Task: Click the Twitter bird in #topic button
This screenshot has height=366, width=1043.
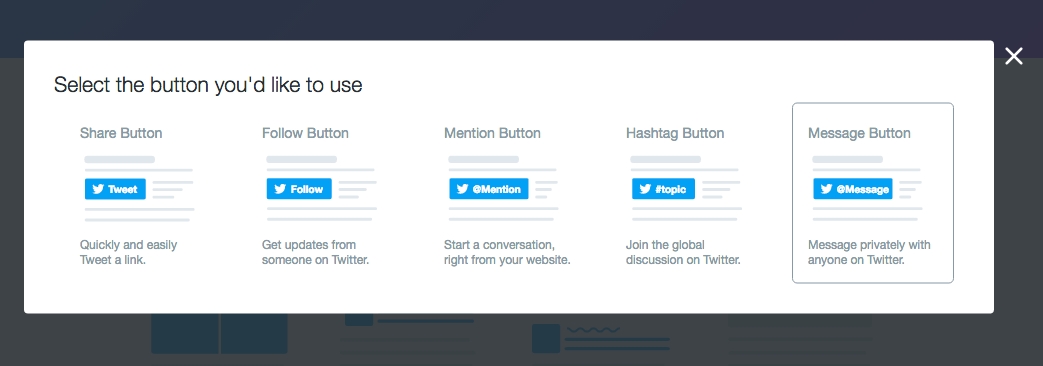Action: pyautogui.click(x=645, y=189)
